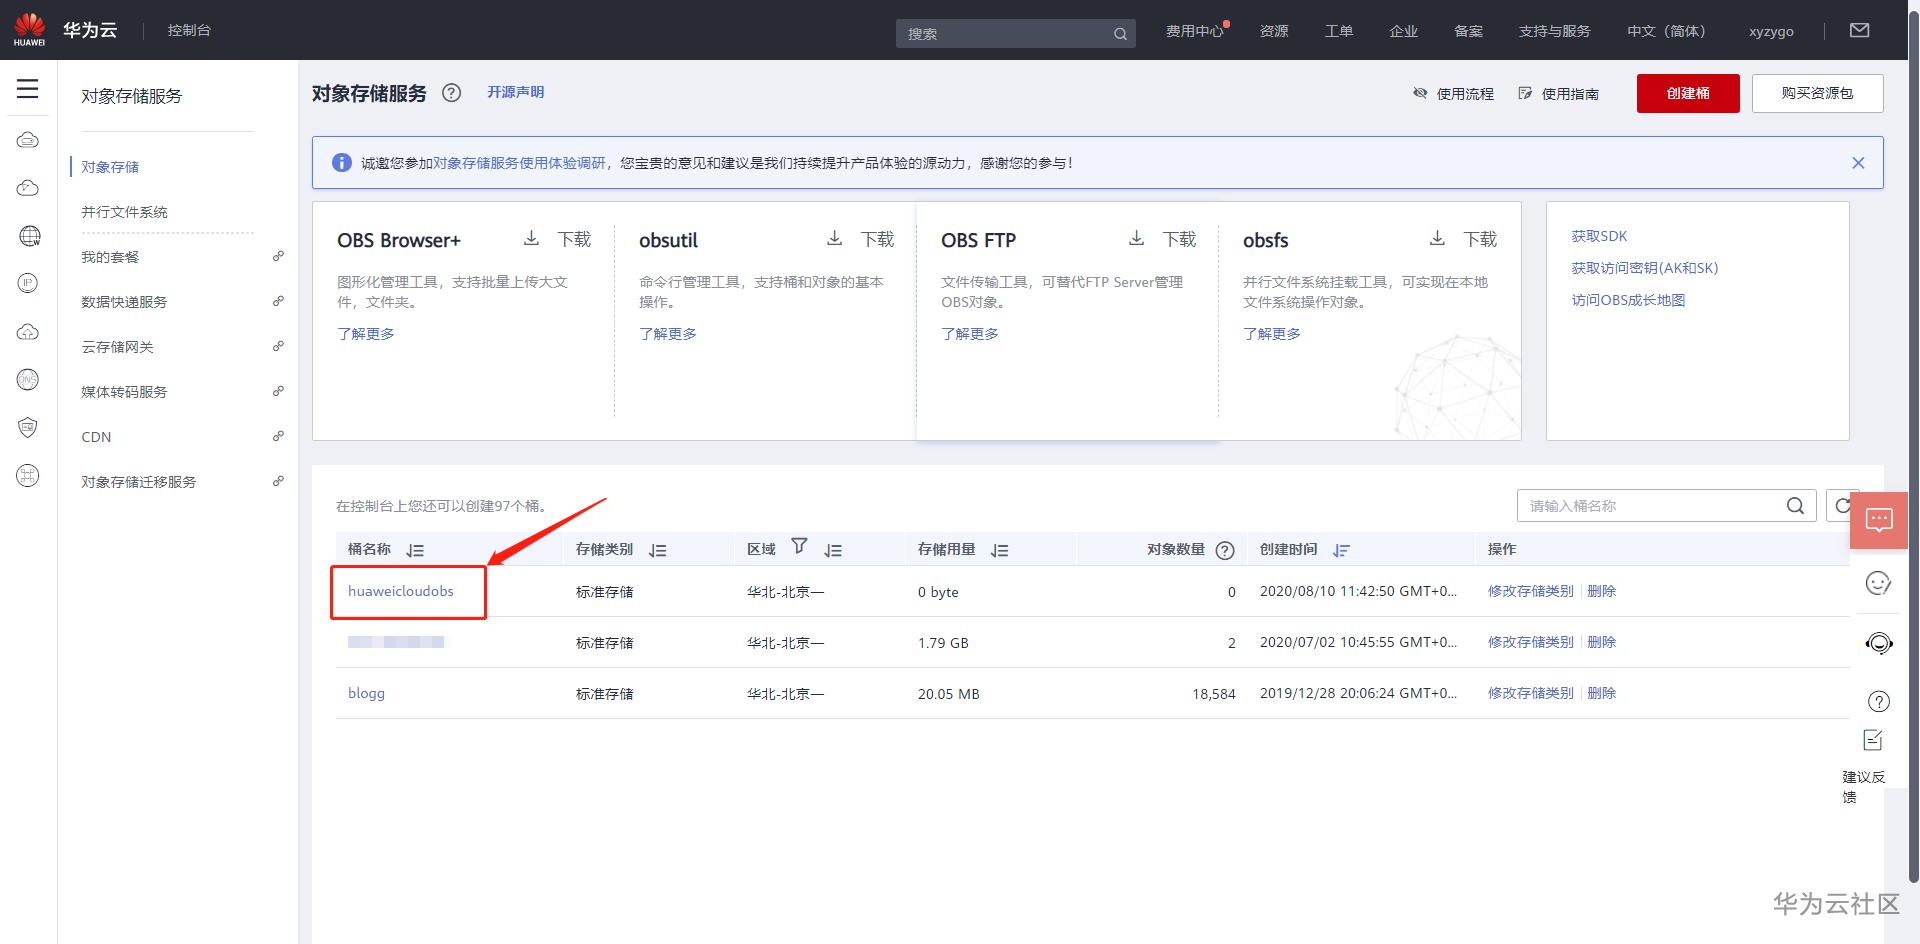Click the smiley satisfaction icon
Viewport: 1920px width, 944px height.
[x=1879, y=583]
